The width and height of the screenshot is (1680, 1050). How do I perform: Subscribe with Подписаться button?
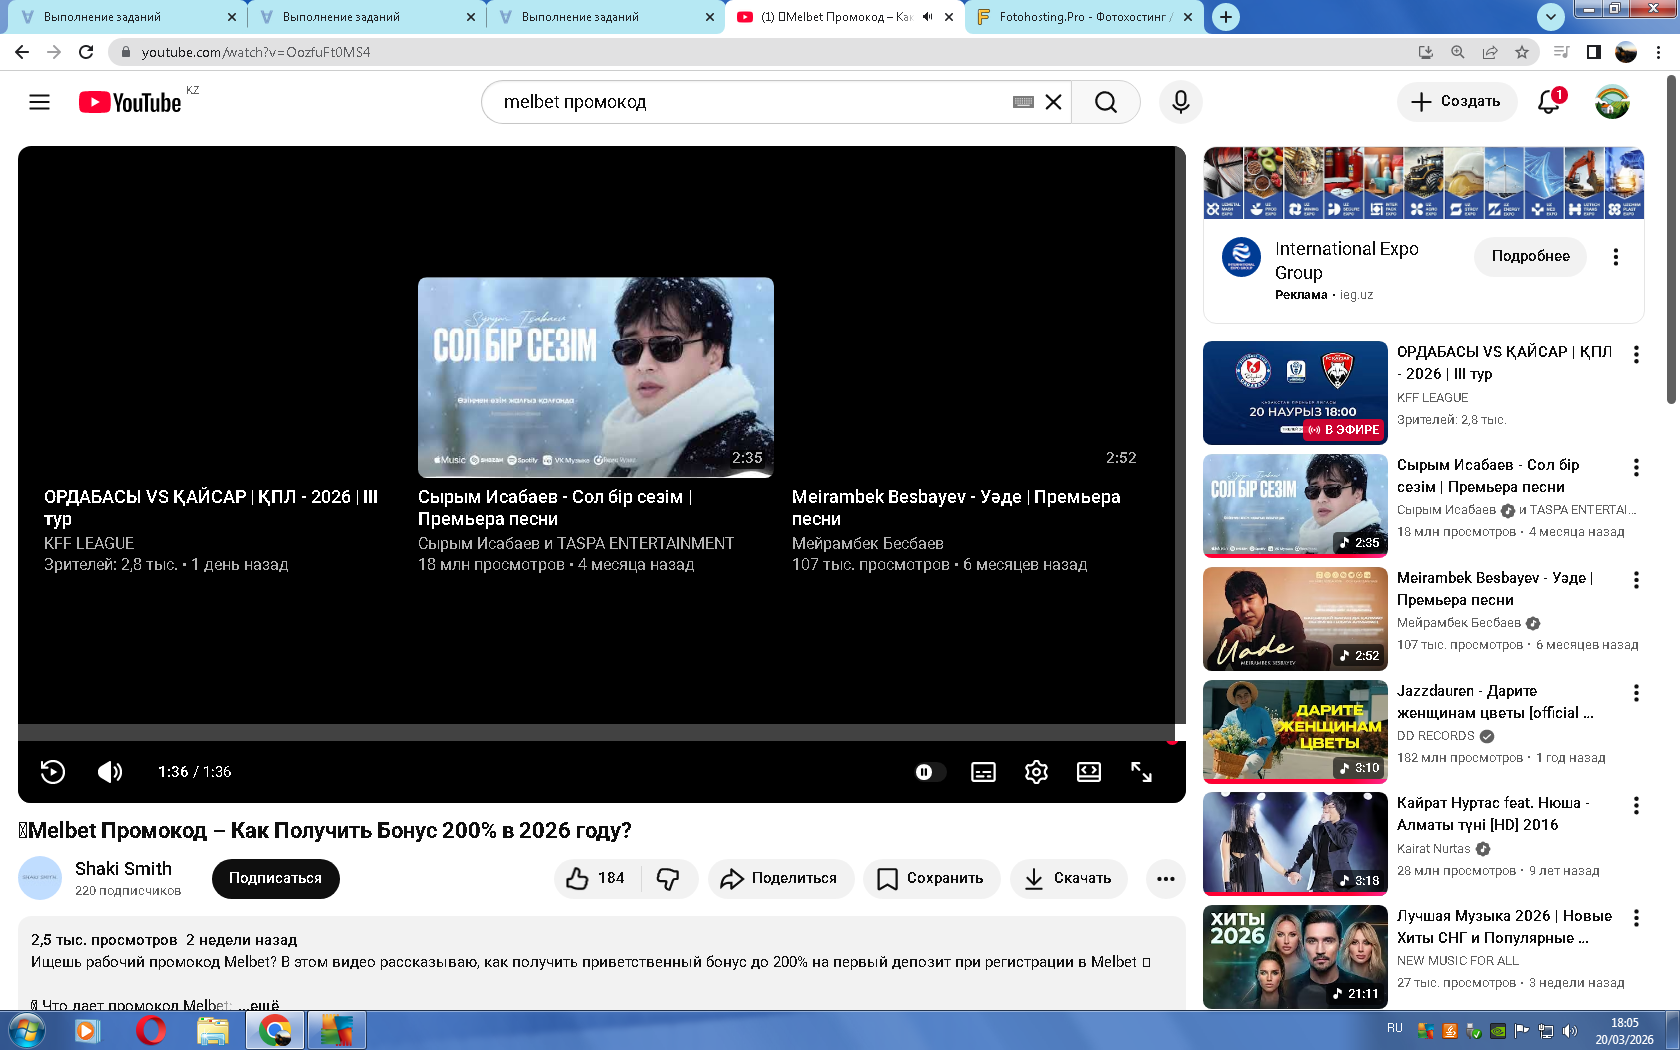(276, 879)
